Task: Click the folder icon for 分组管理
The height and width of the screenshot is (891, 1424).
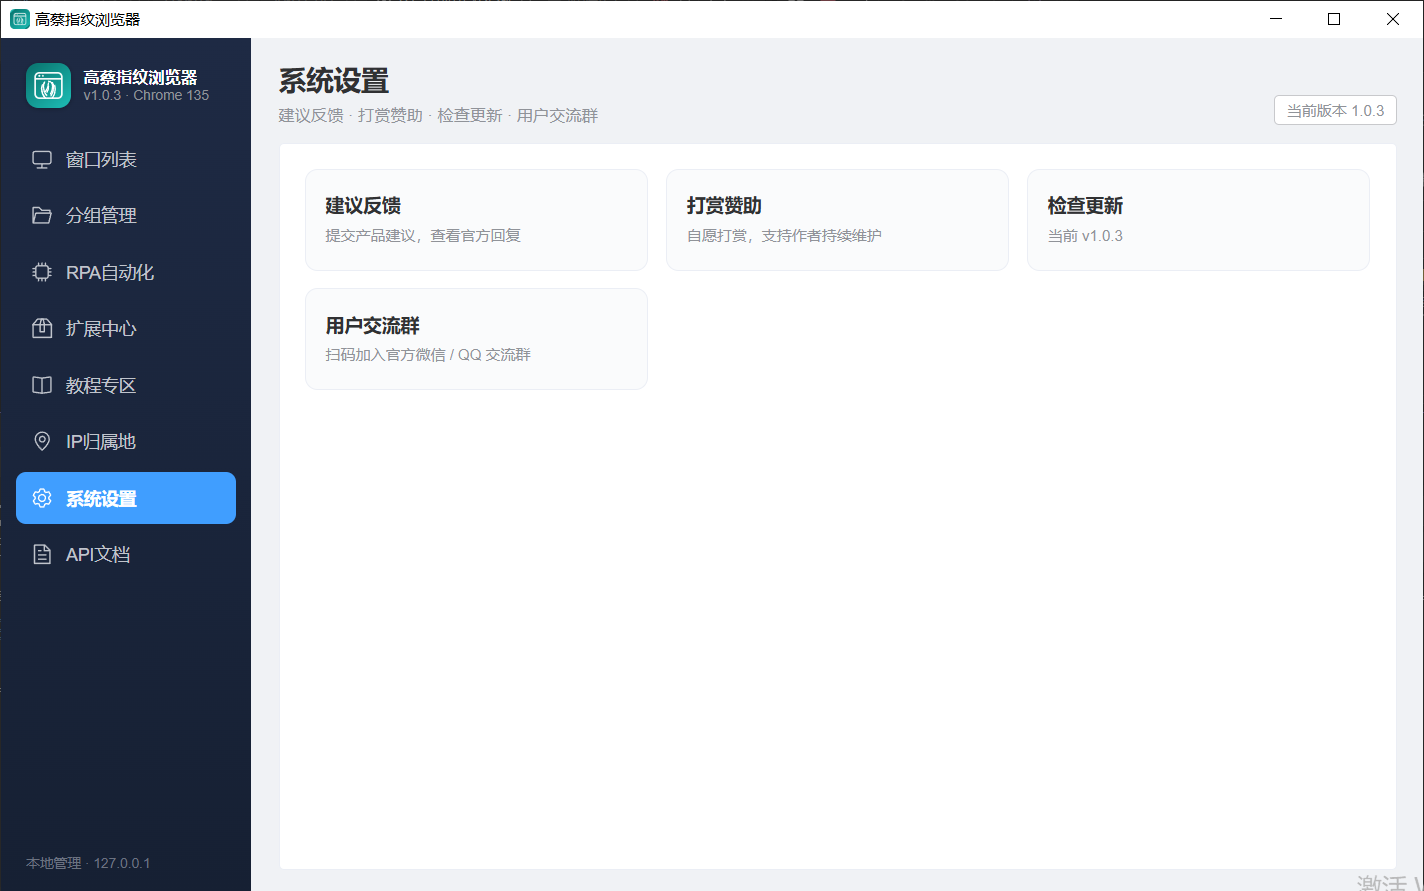Action: tap(42, 216)
